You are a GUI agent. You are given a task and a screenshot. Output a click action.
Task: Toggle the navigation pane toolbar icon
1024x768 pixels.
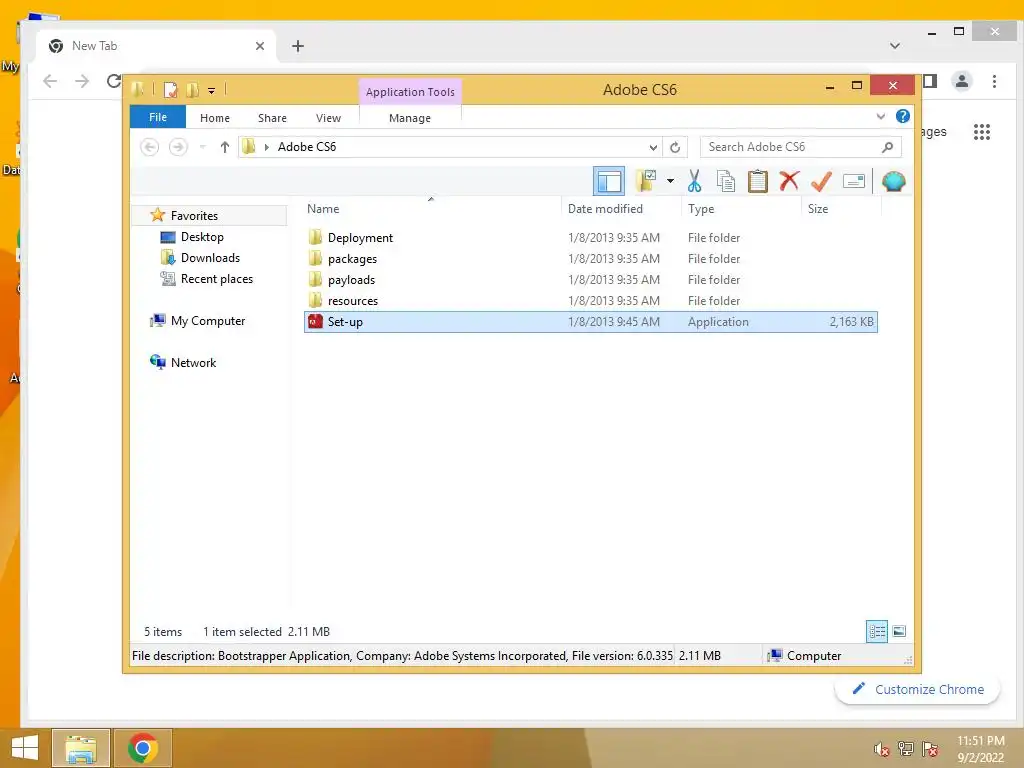pos(609,181)
